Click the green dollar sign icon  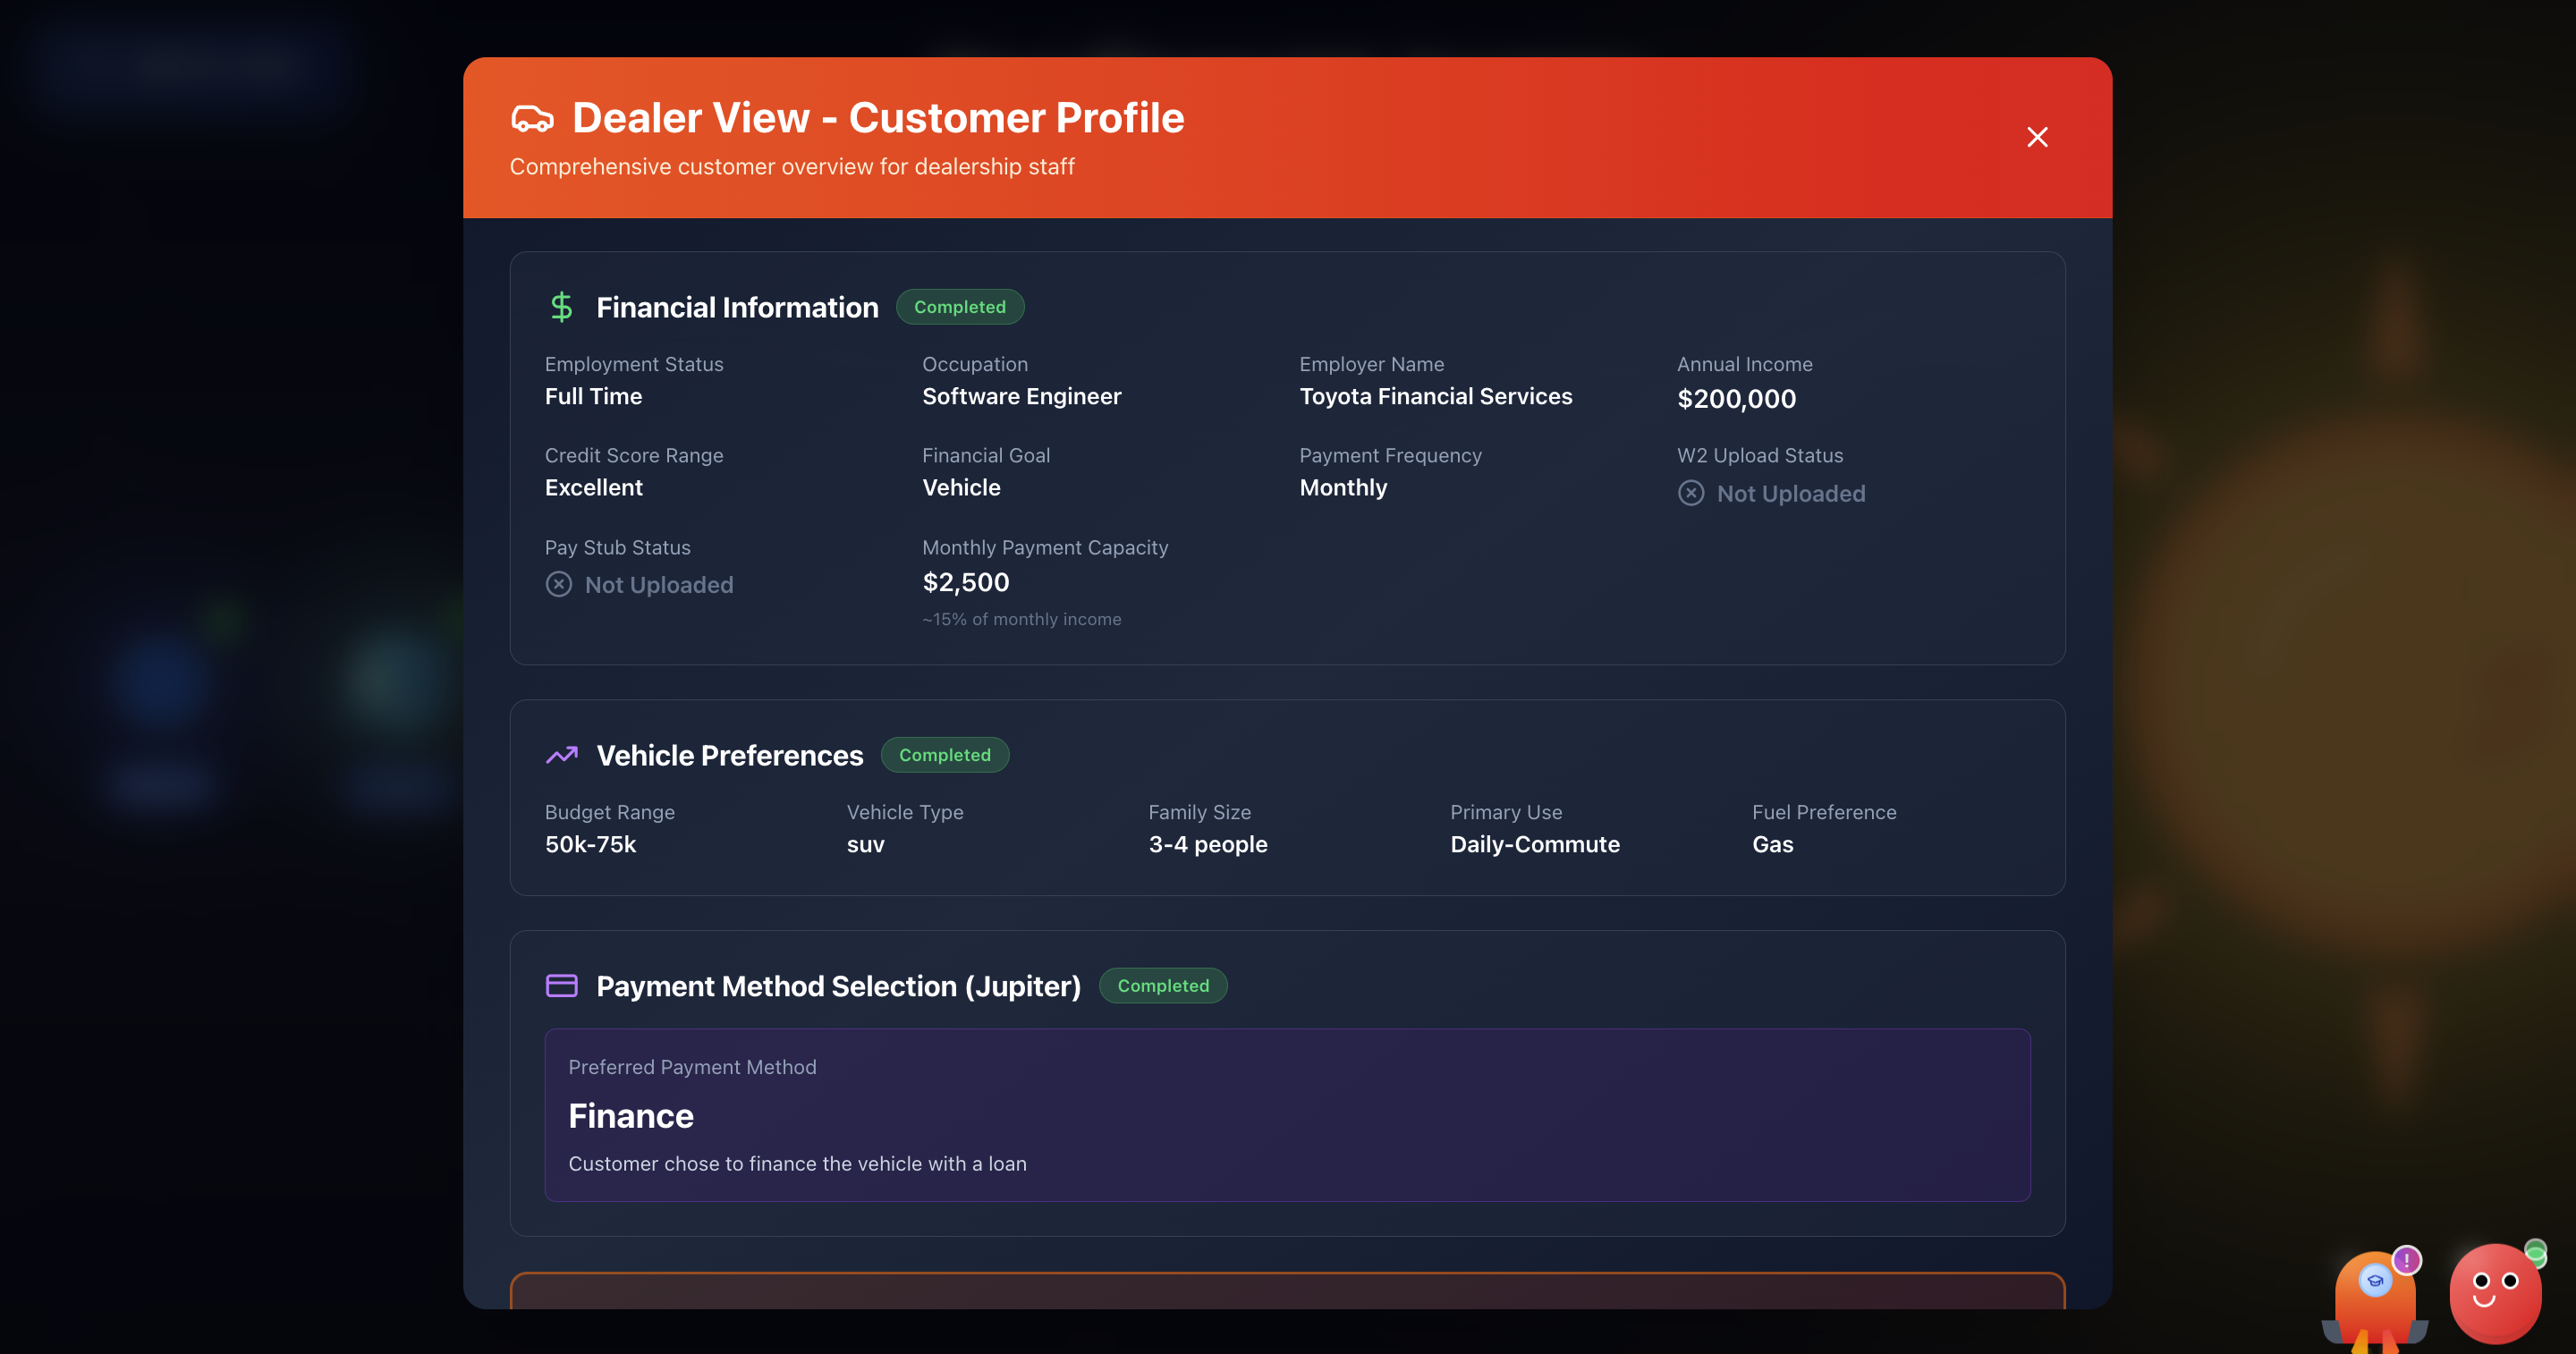[x=561, y=307]
